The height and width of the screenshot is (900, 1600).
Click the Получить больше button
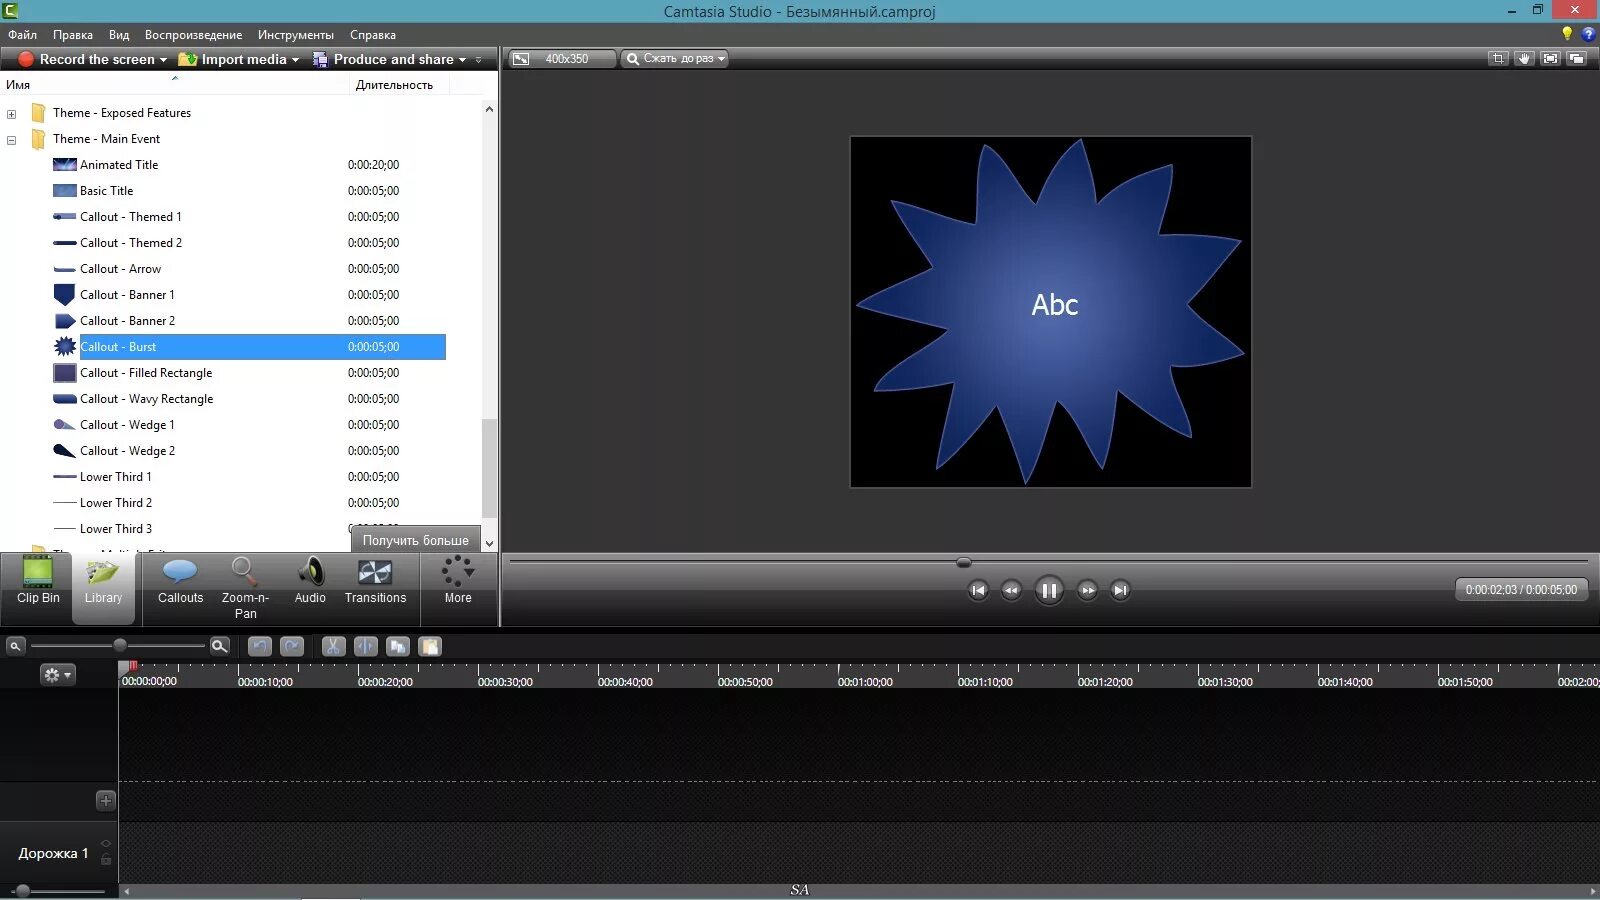pos(415,540)
